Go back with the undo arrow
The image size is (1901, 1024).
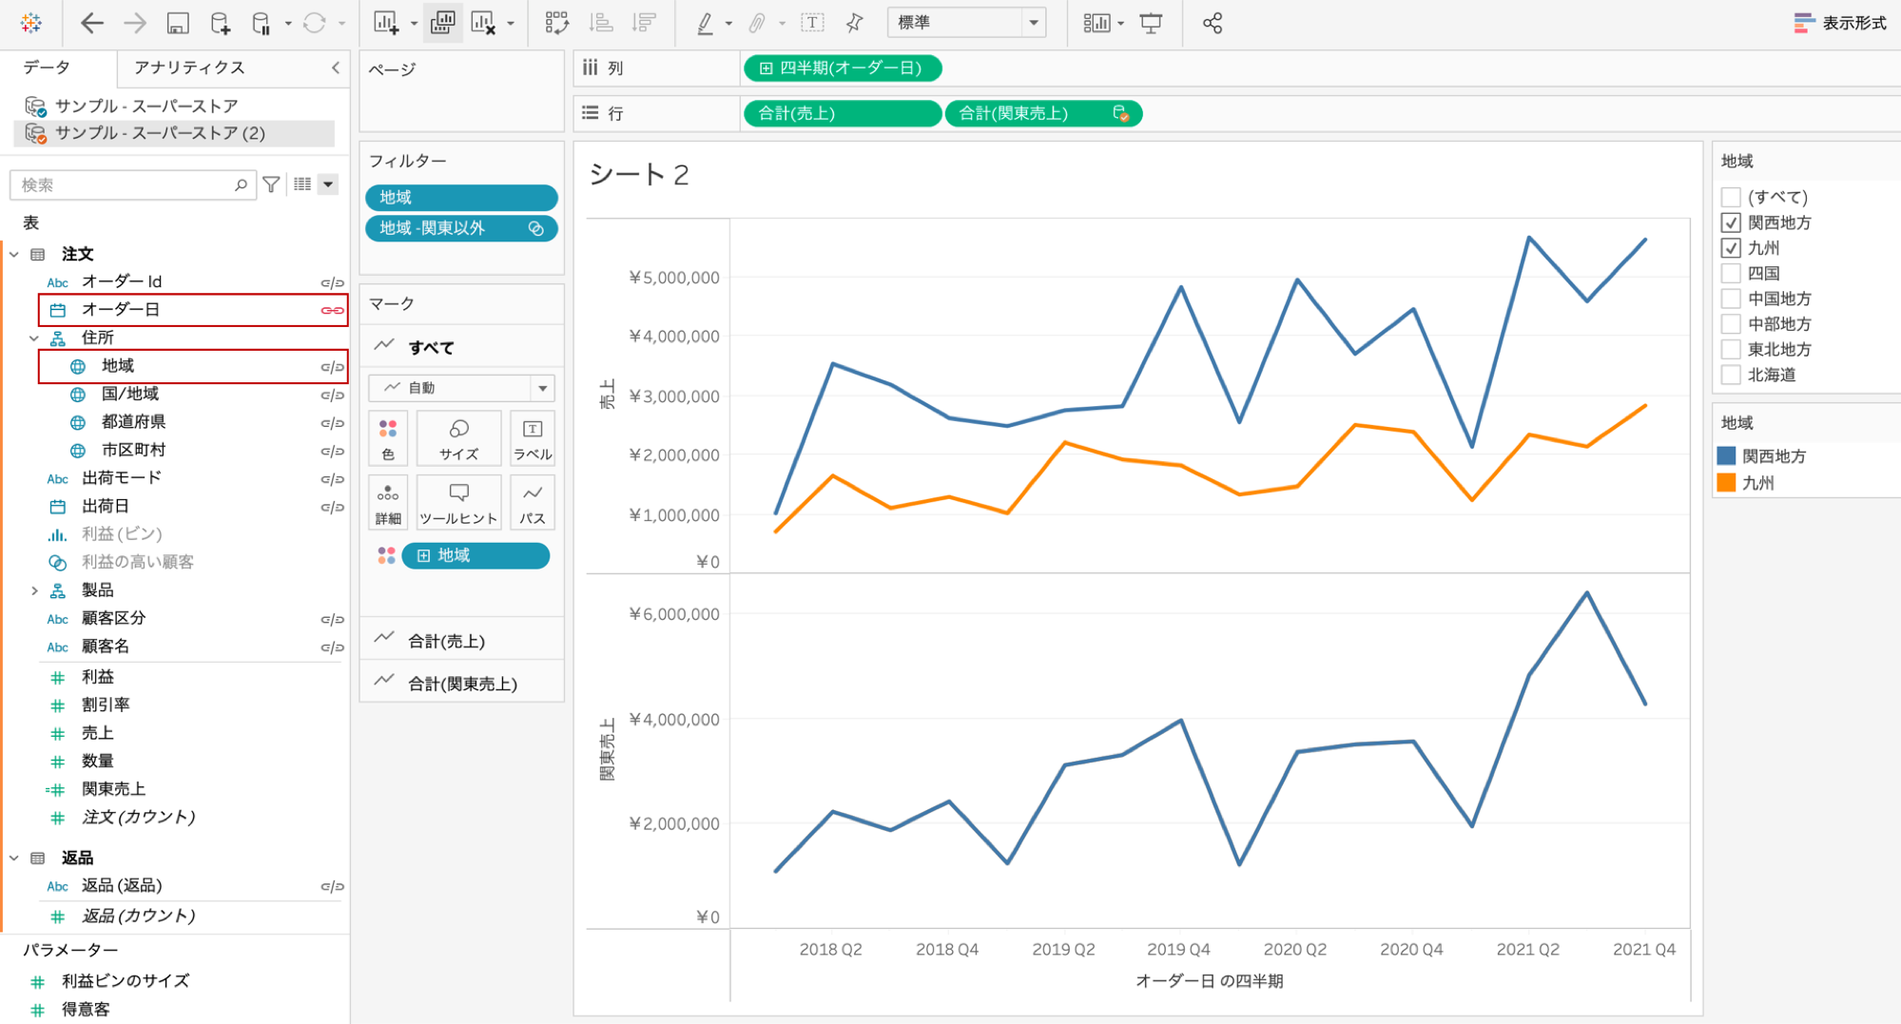(x=91, y=22)
